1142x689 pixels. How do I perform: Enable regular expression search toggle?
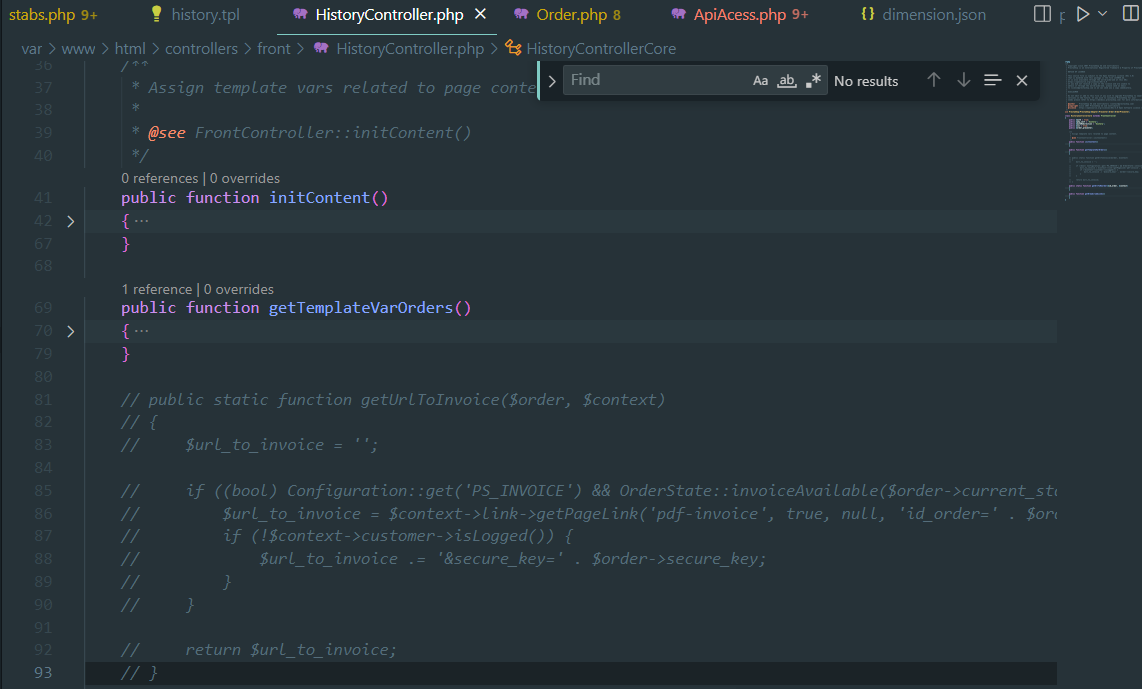(814, 81)
